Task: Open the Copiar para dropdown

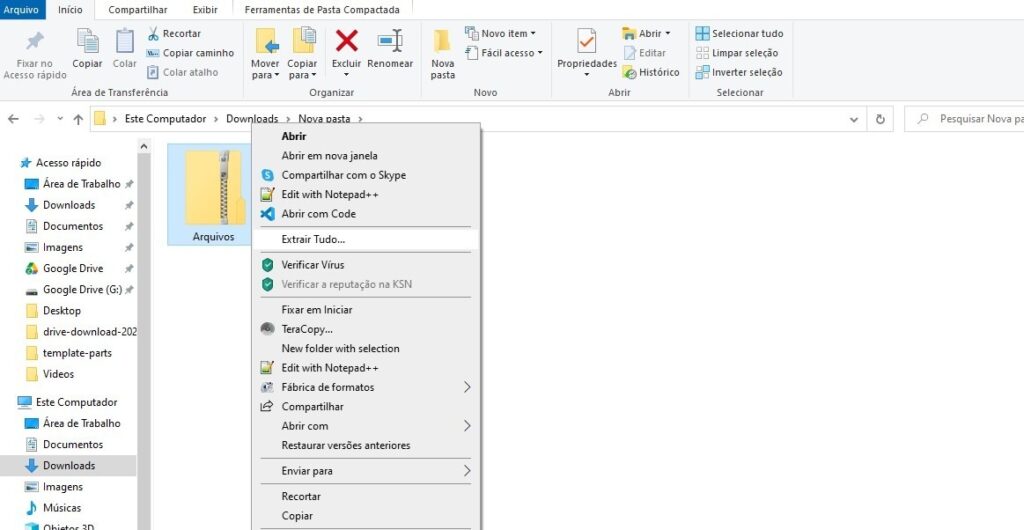Action: [302, 69]
